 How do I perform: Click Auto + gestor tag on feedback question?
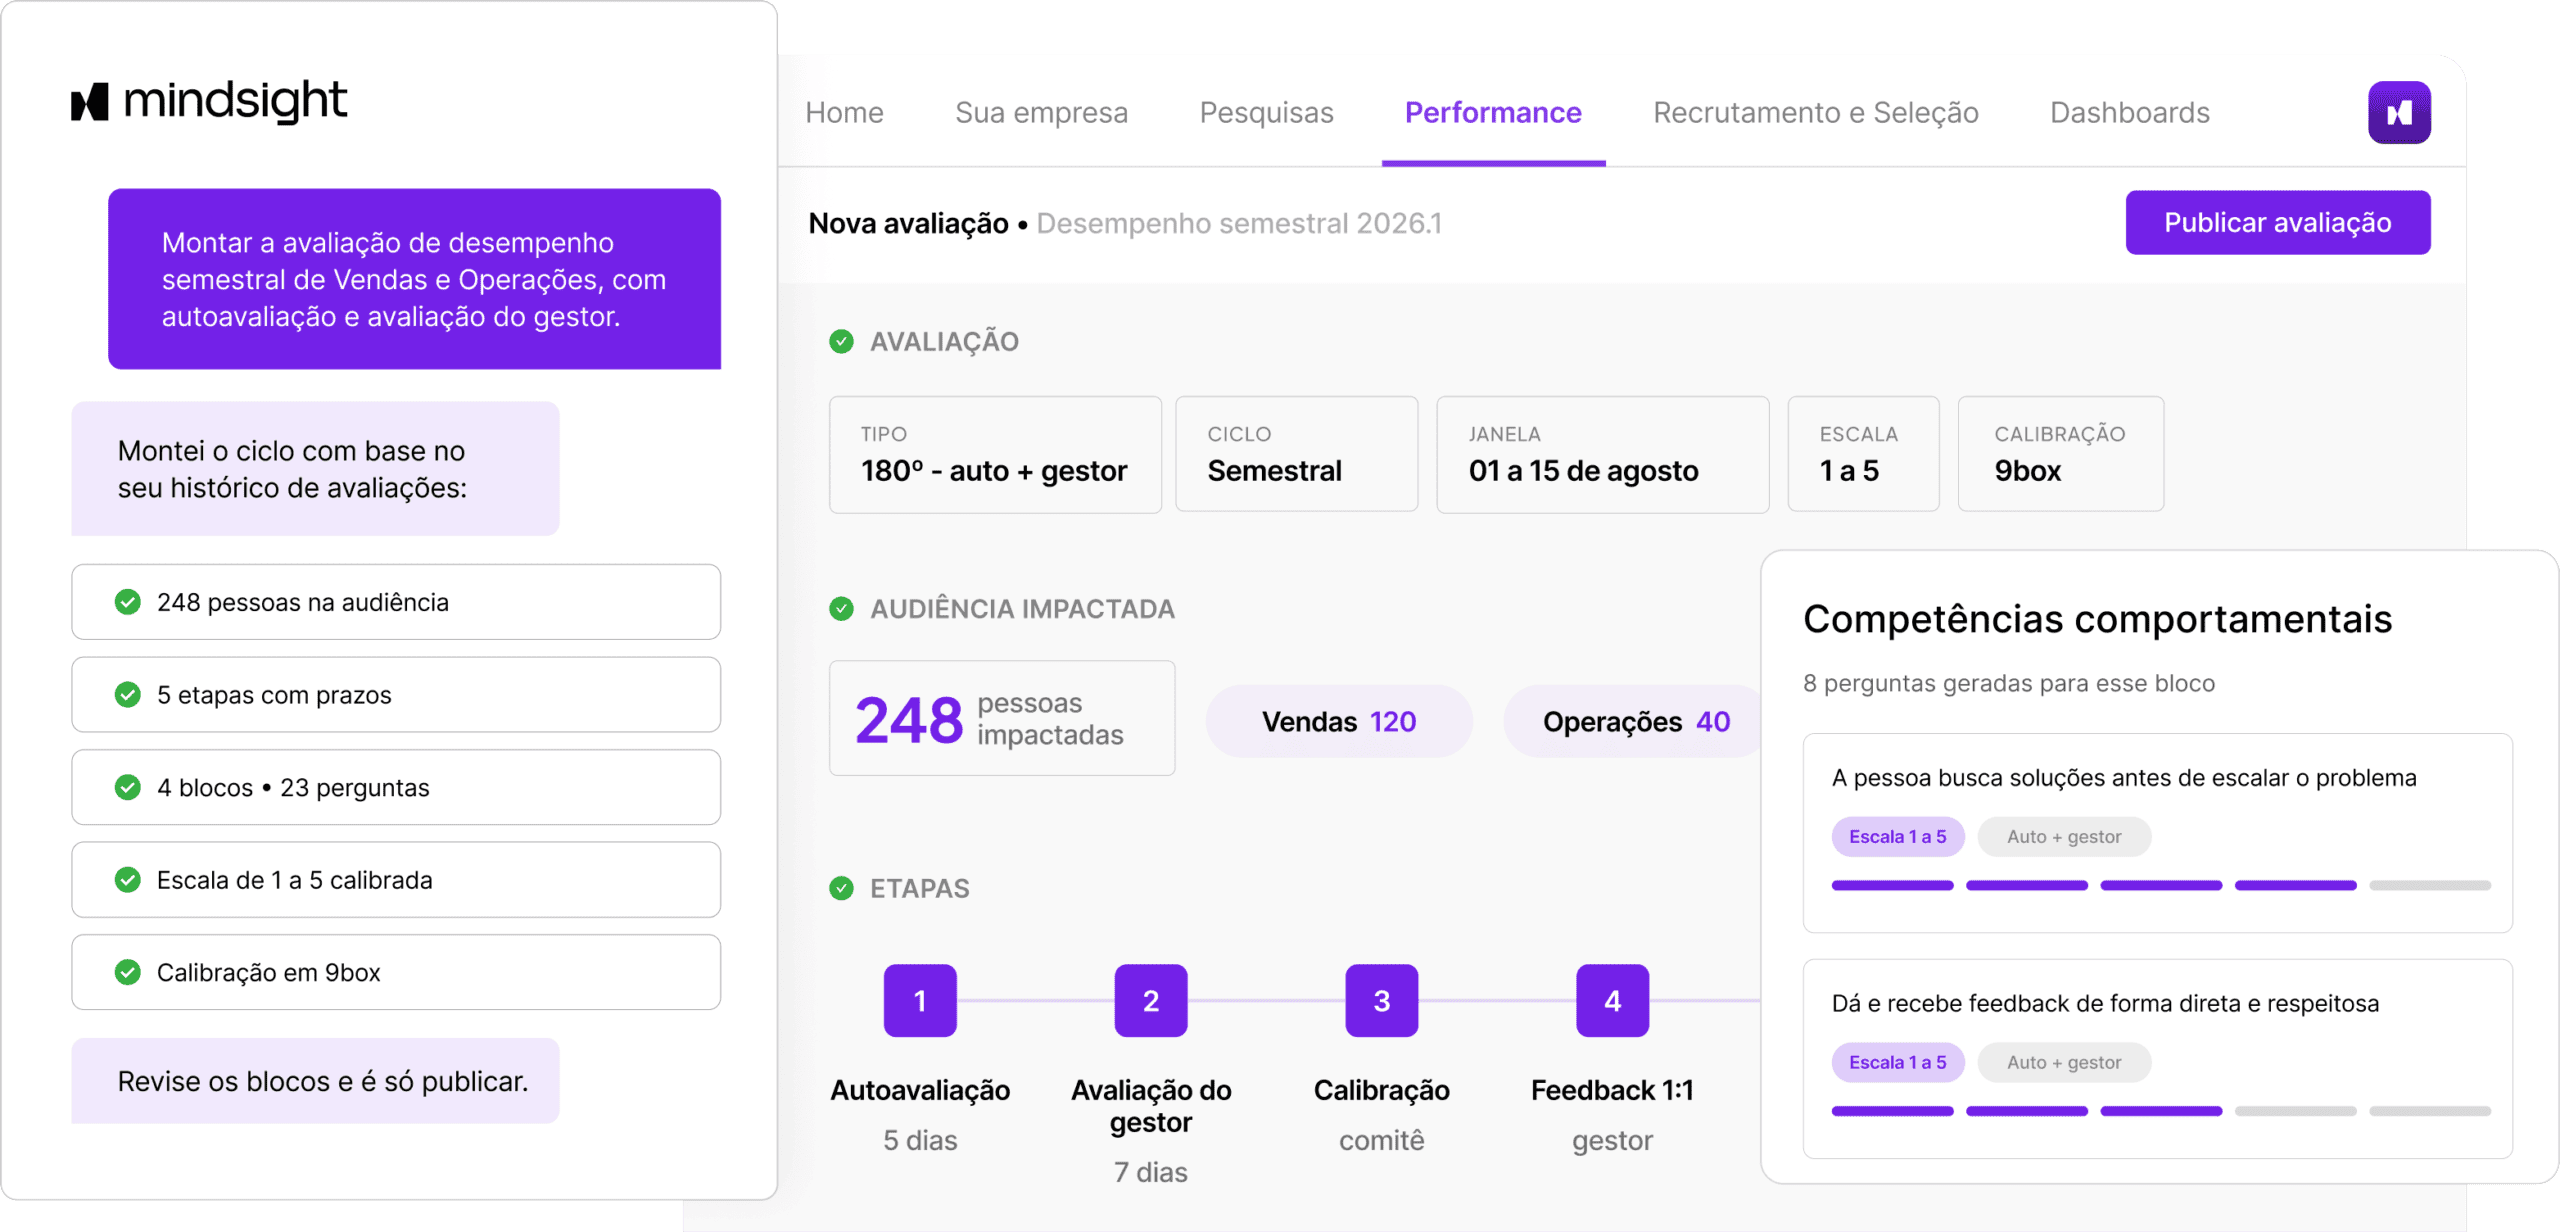(x=2063, y=1062)
